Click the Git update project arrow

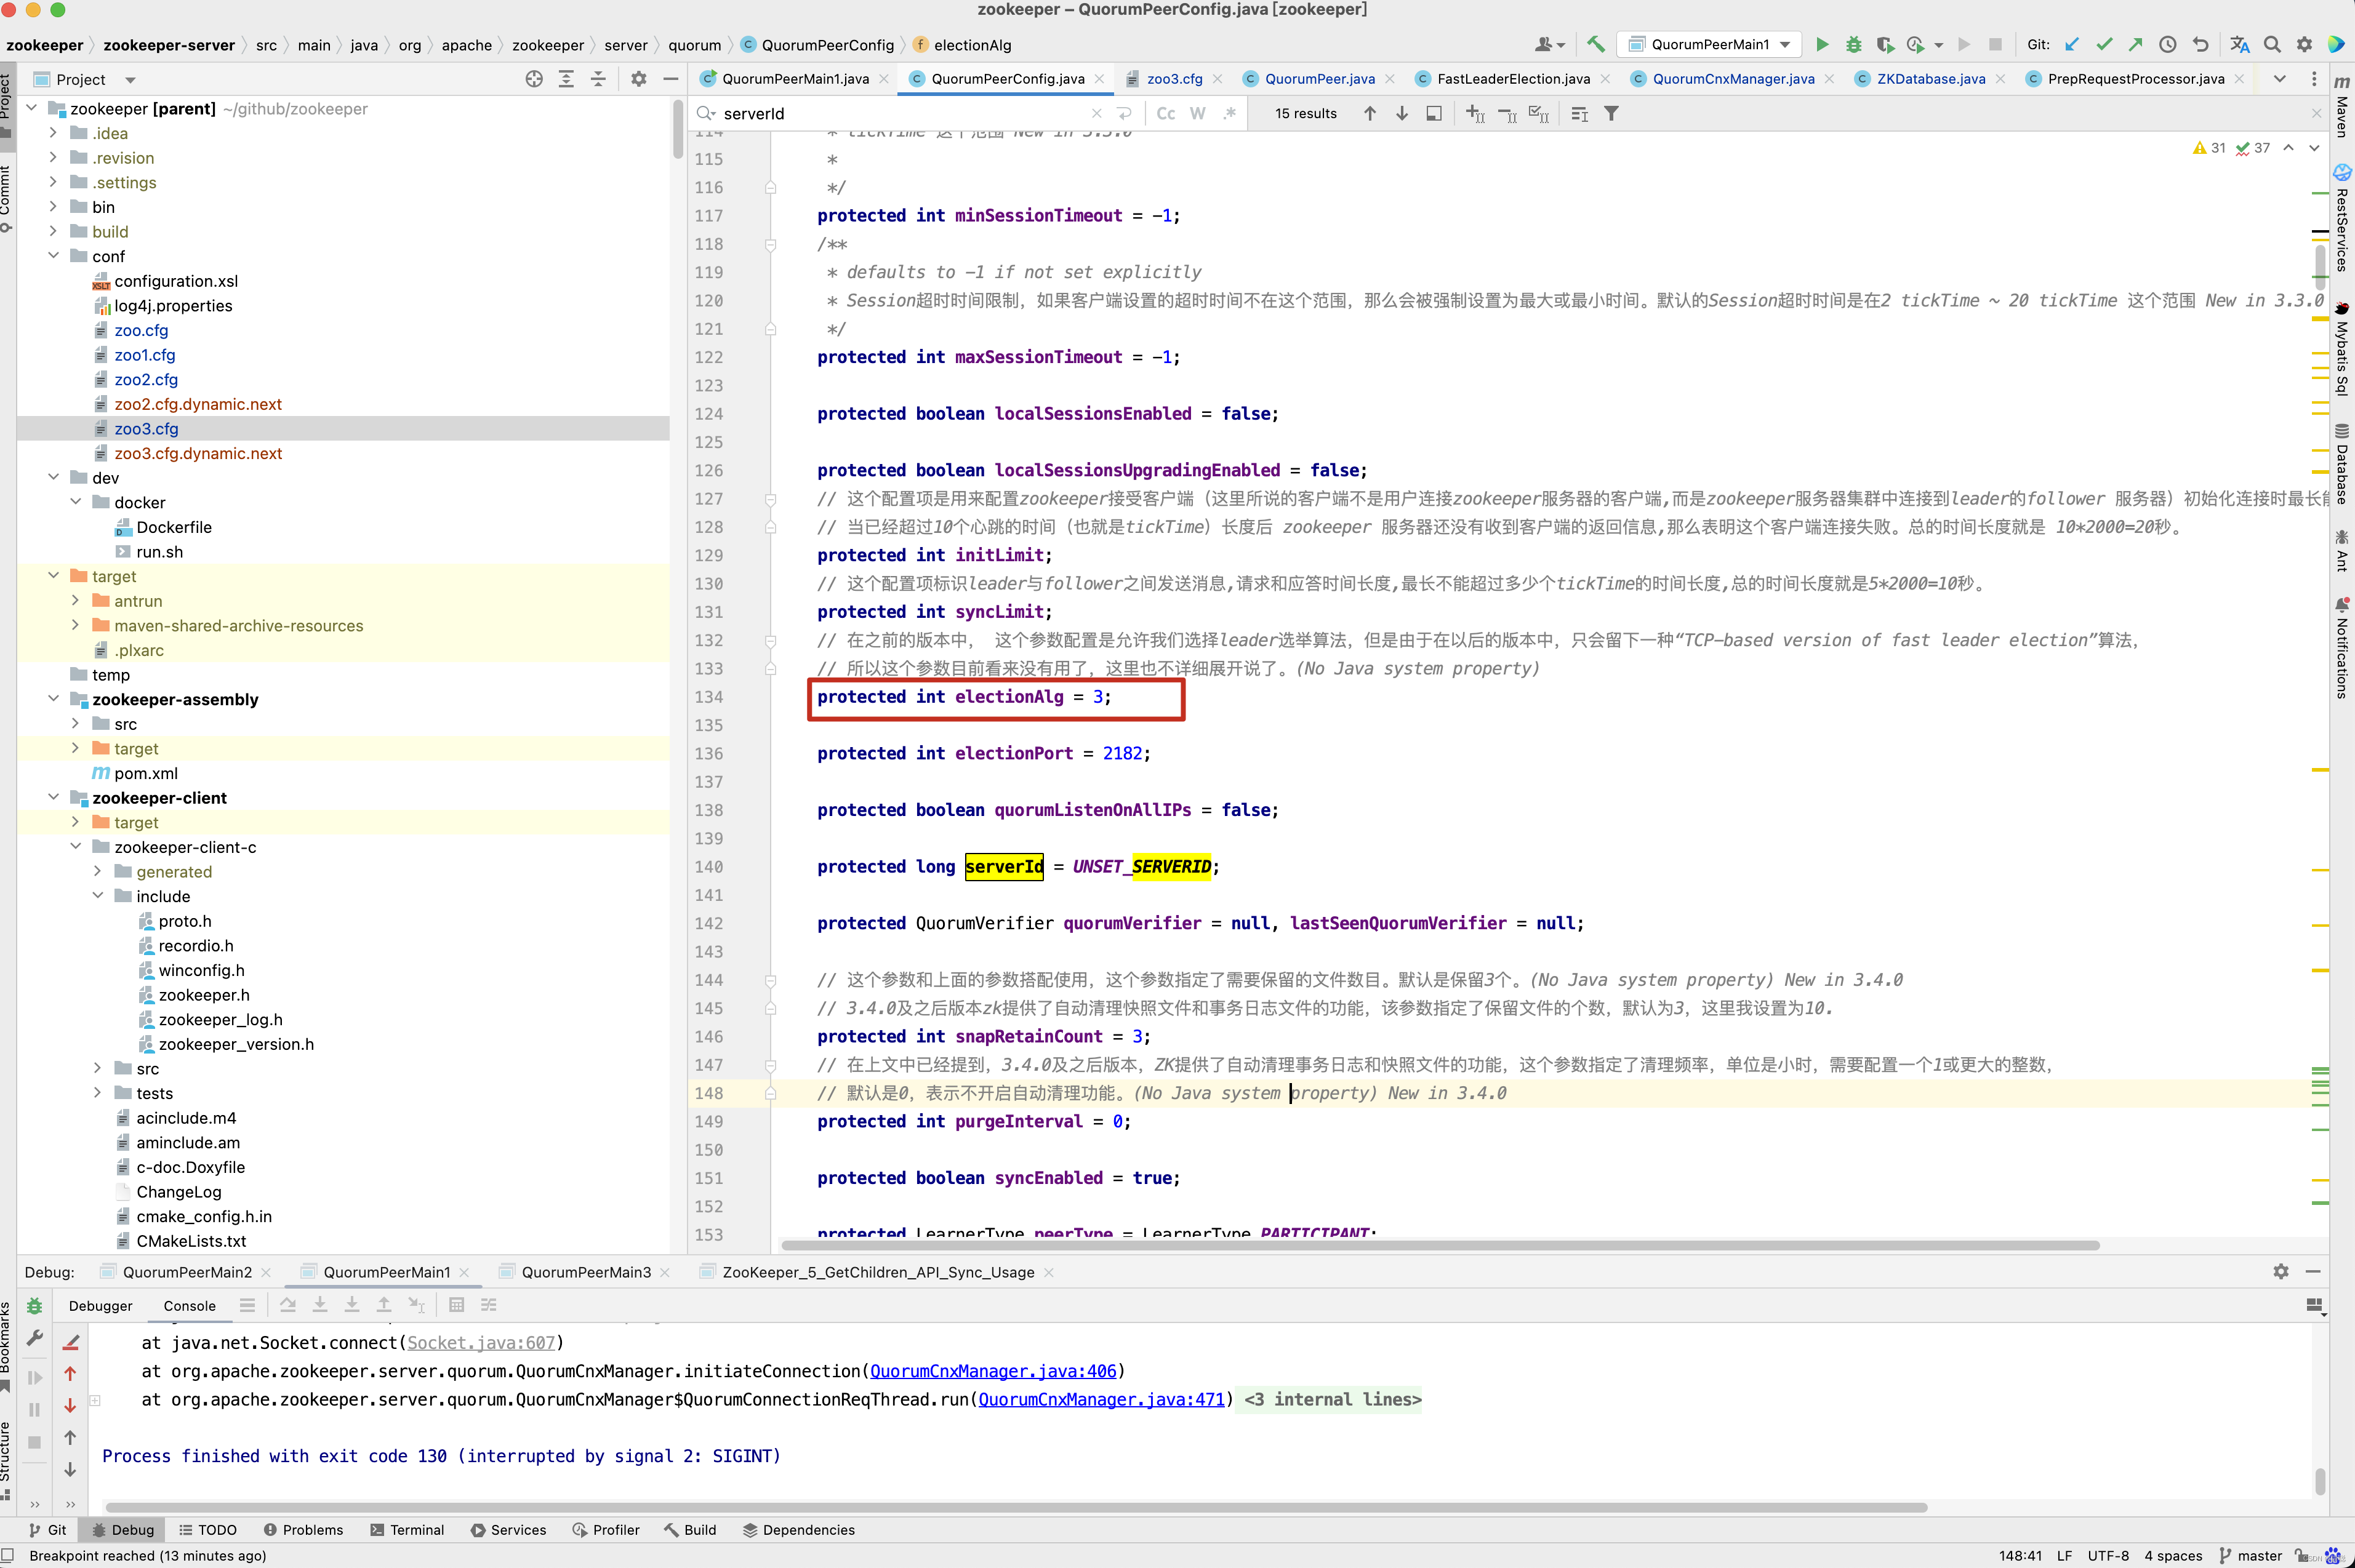[x=2072, y=44]
